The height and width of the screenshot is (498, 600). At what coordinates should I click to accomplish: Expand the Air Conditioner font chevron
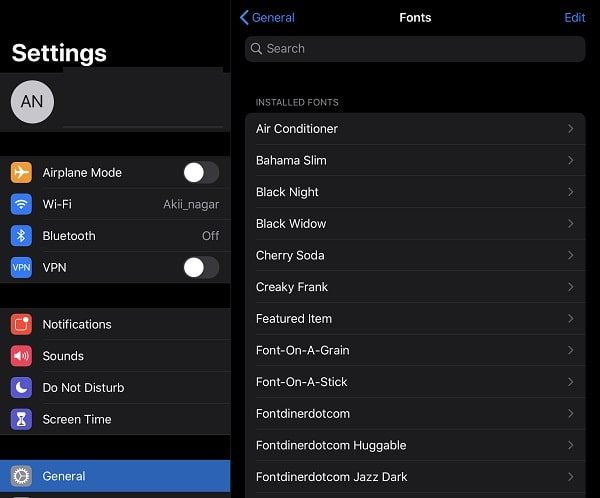click(x=571, y=129)
